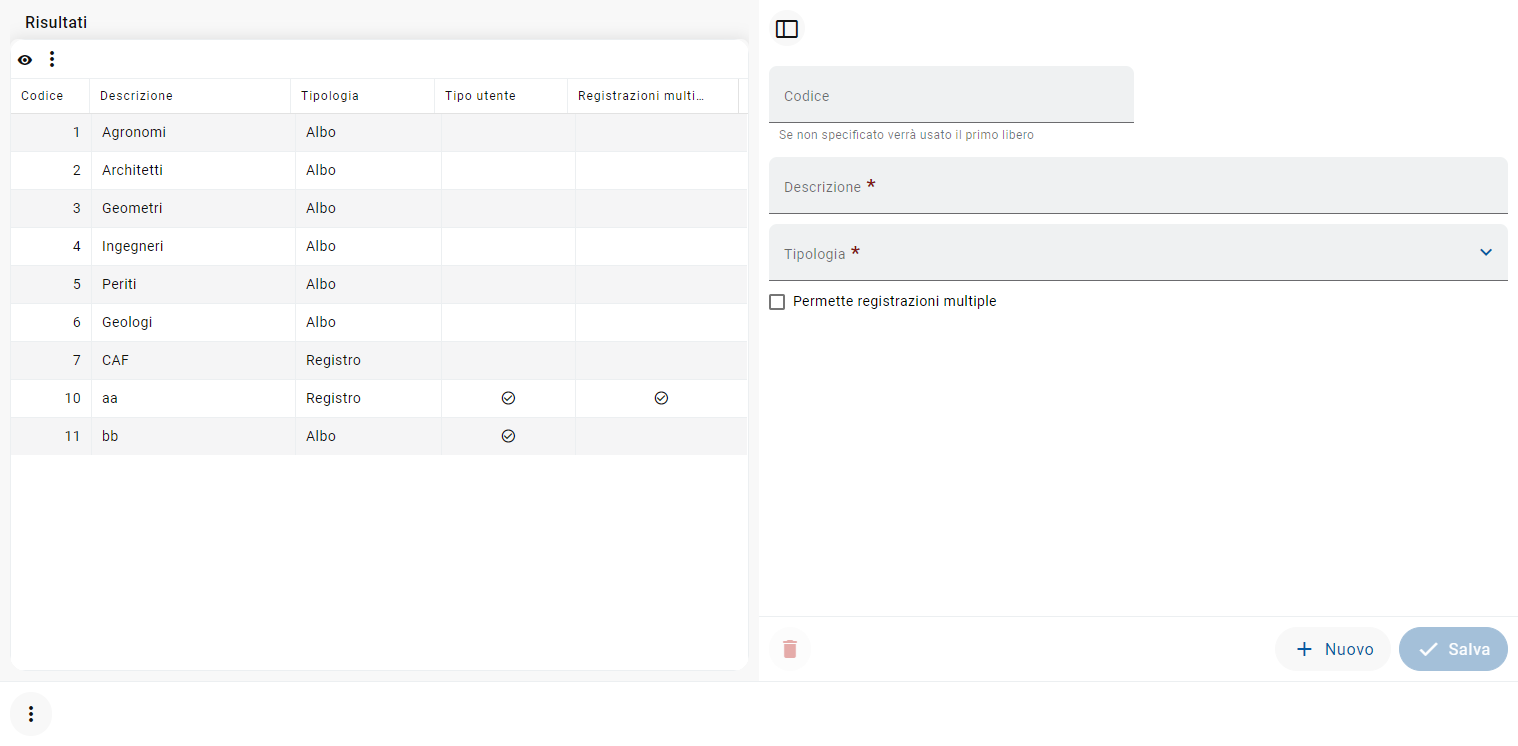This screenshot has height=746, width=1518.
Task: Select the Periti row
Action: pos(379,284)
